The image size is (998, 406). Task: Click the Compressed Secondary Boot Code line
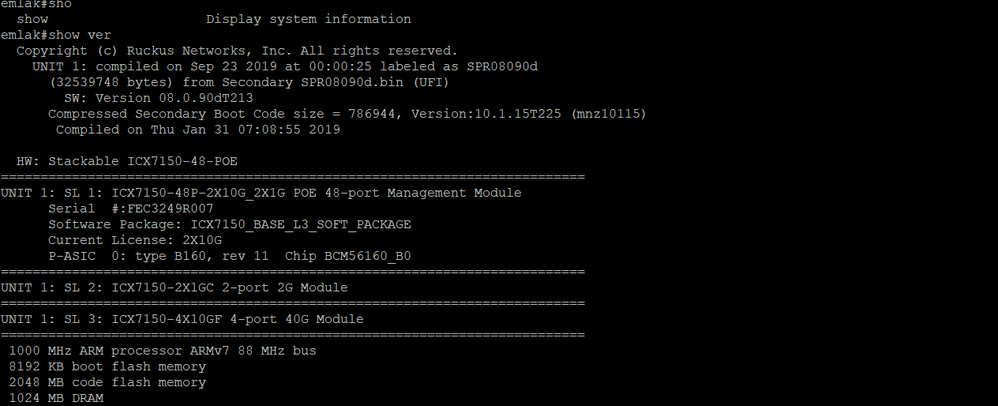pos(346,114)
